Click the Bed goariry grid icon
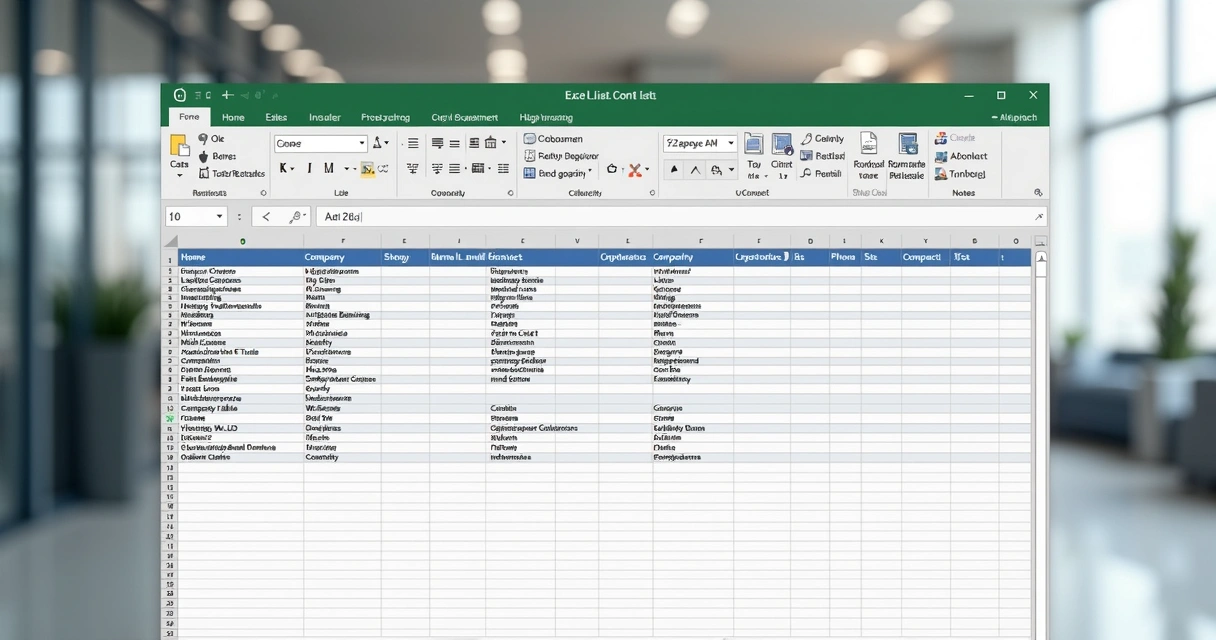The image size is (1216, 640). 530,173
